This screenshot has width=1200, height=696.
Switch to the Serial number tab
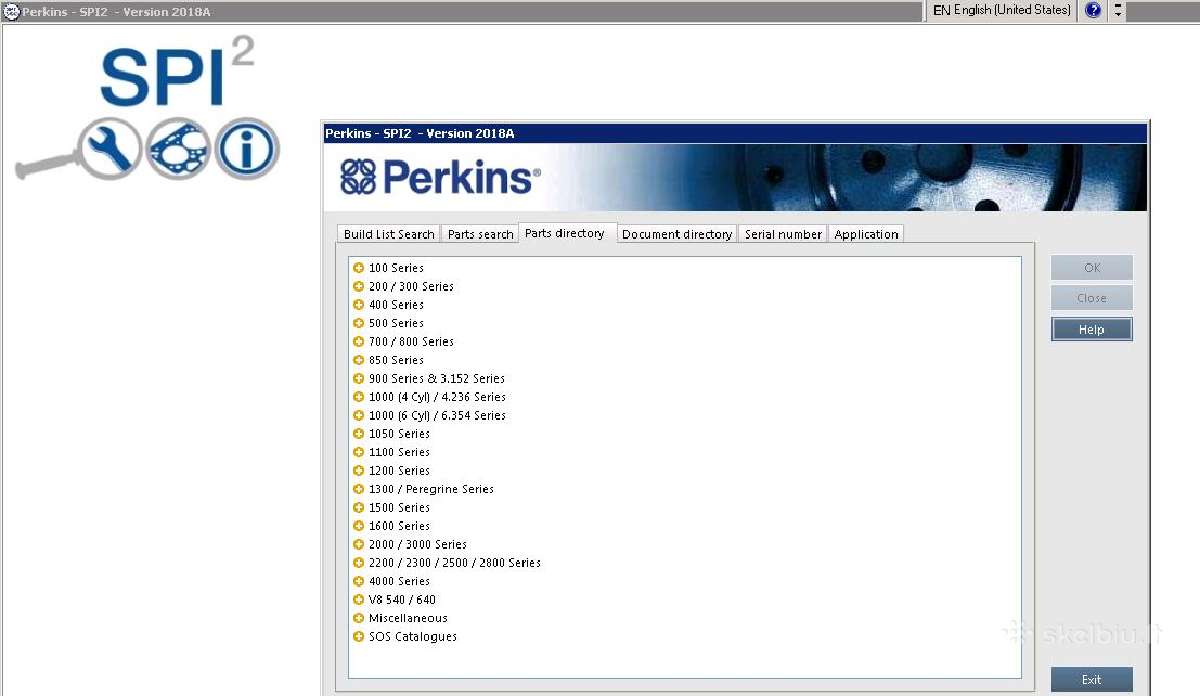[x=783, y=234]
